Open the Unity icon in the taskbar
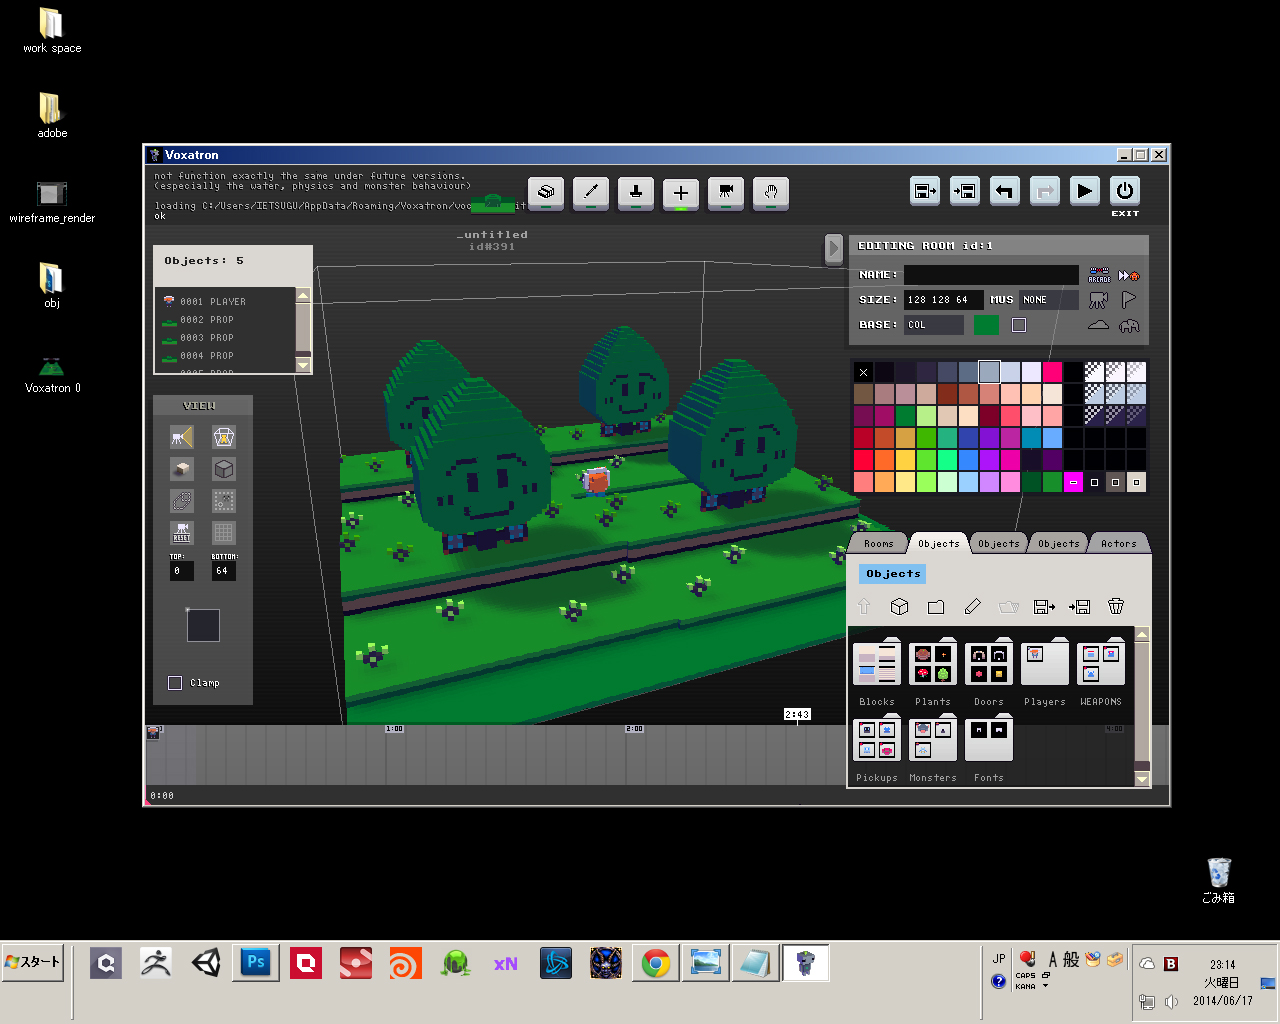 (206, 963)
